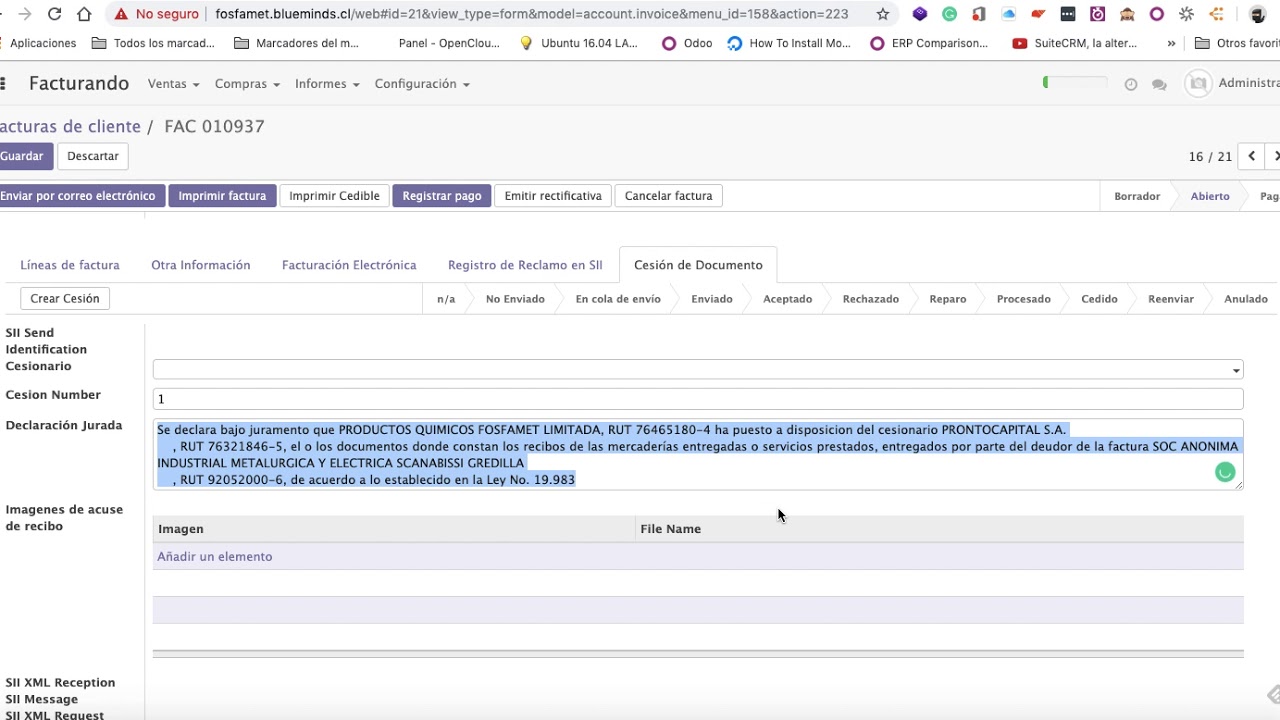The height and width of the screenshot is (720, 1280).
Task: Click Crear Cesión button
Action: click(x=65, y=298)
